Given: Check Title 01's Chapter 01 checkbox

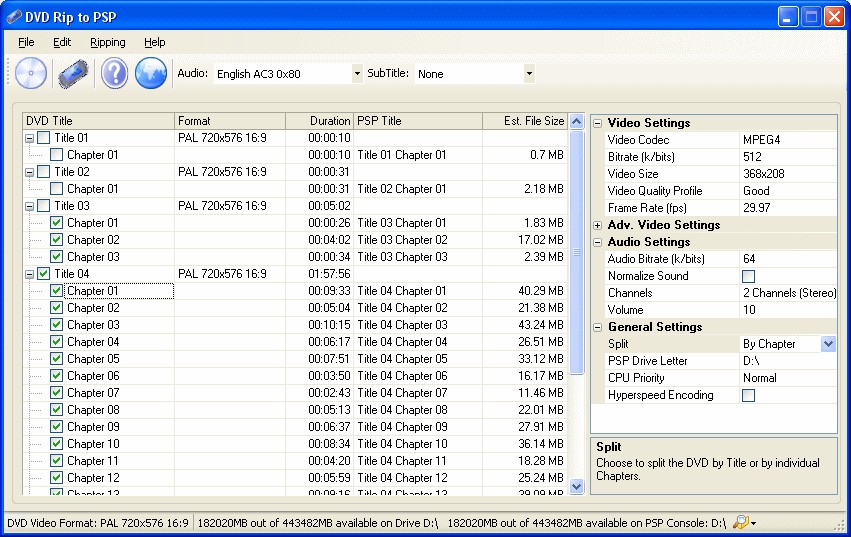Looking at the screenshot, I should (56, 155).
